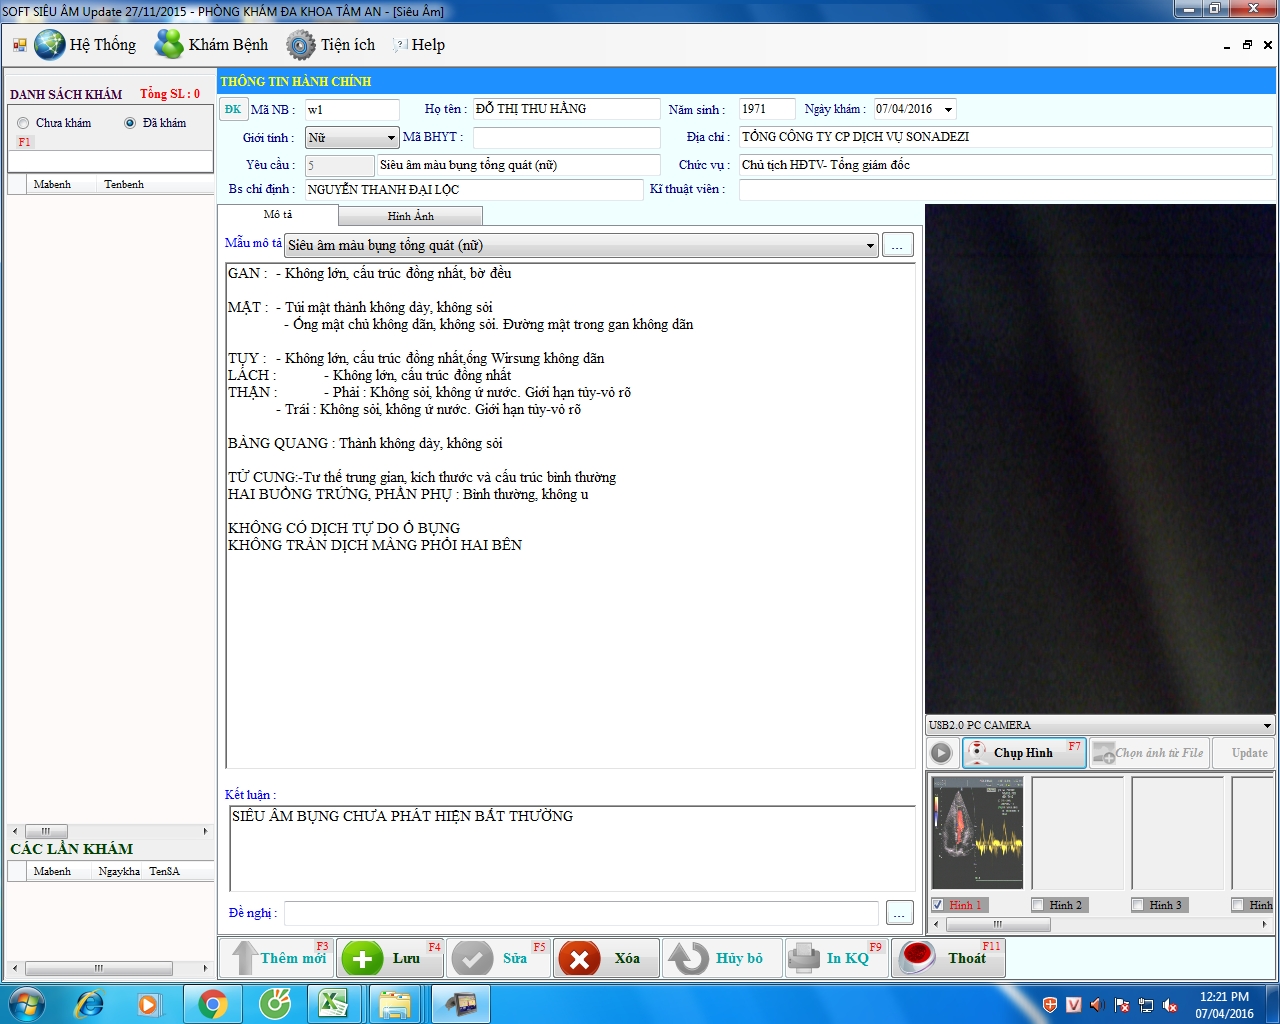Click the ellipsis button beside Mẫu mô tả

(898, 245)
